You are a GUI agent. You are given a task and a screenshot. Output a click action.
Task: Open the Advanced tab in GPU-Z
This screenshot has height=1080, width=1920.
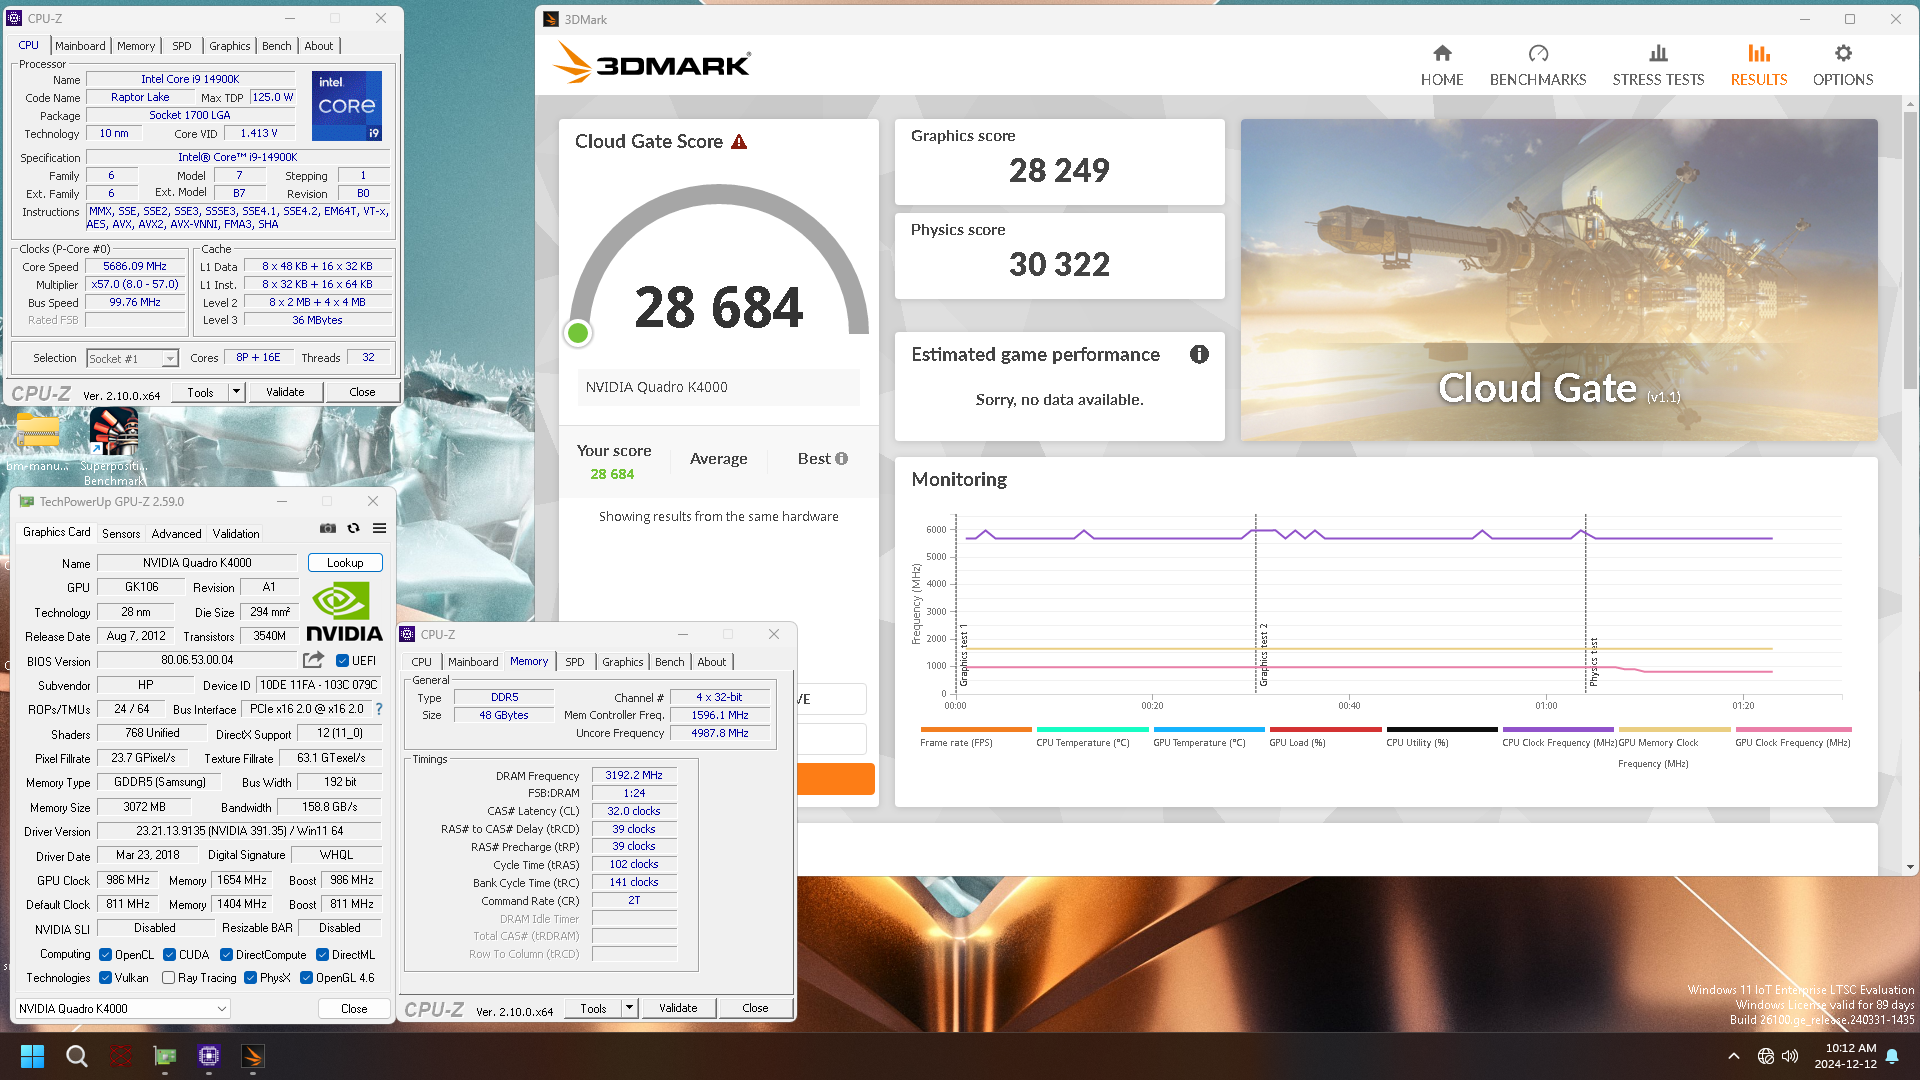(x=177, y=534)
